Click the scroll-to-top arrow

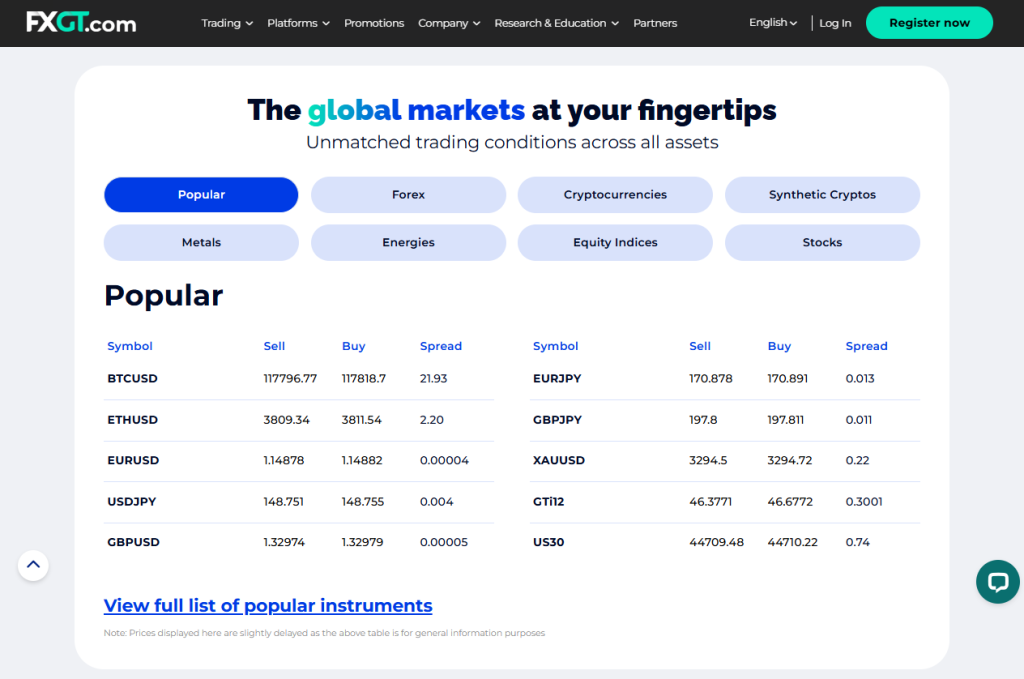click(x=33, y=565)
